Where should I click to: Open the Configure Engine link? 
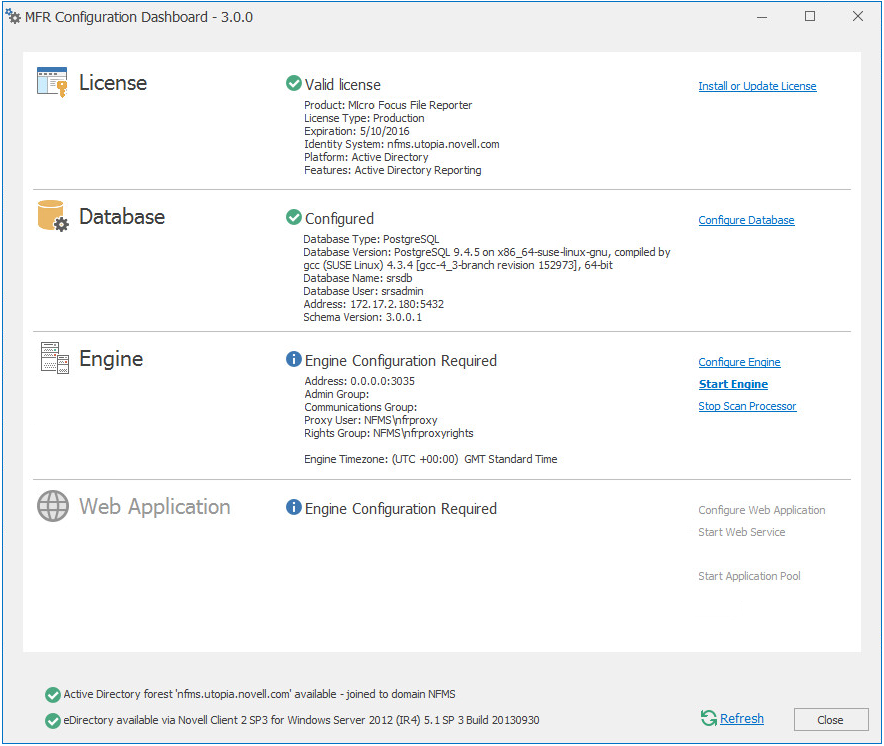(x=739, y=362)
